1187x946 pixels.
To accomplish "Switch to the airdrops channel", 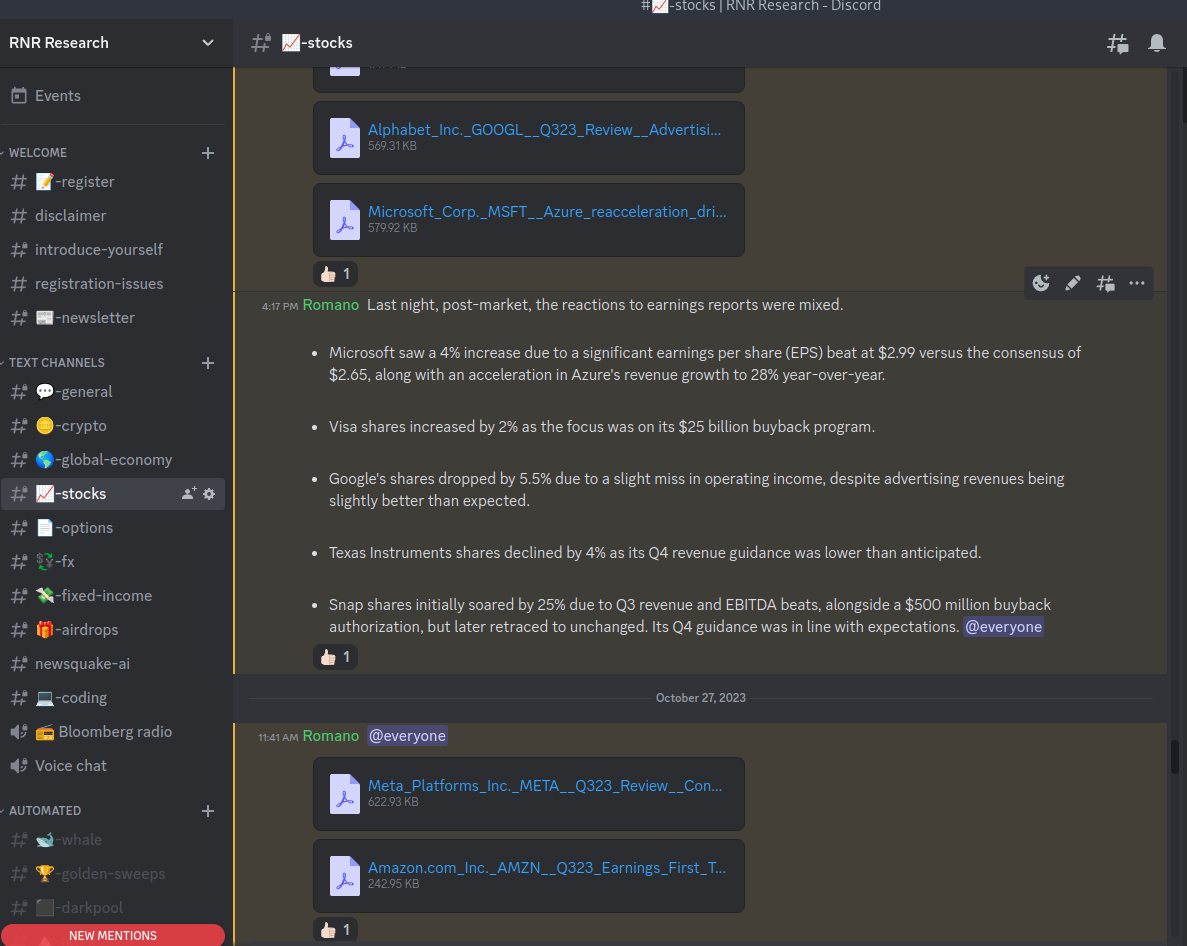I will click(113, 630).
